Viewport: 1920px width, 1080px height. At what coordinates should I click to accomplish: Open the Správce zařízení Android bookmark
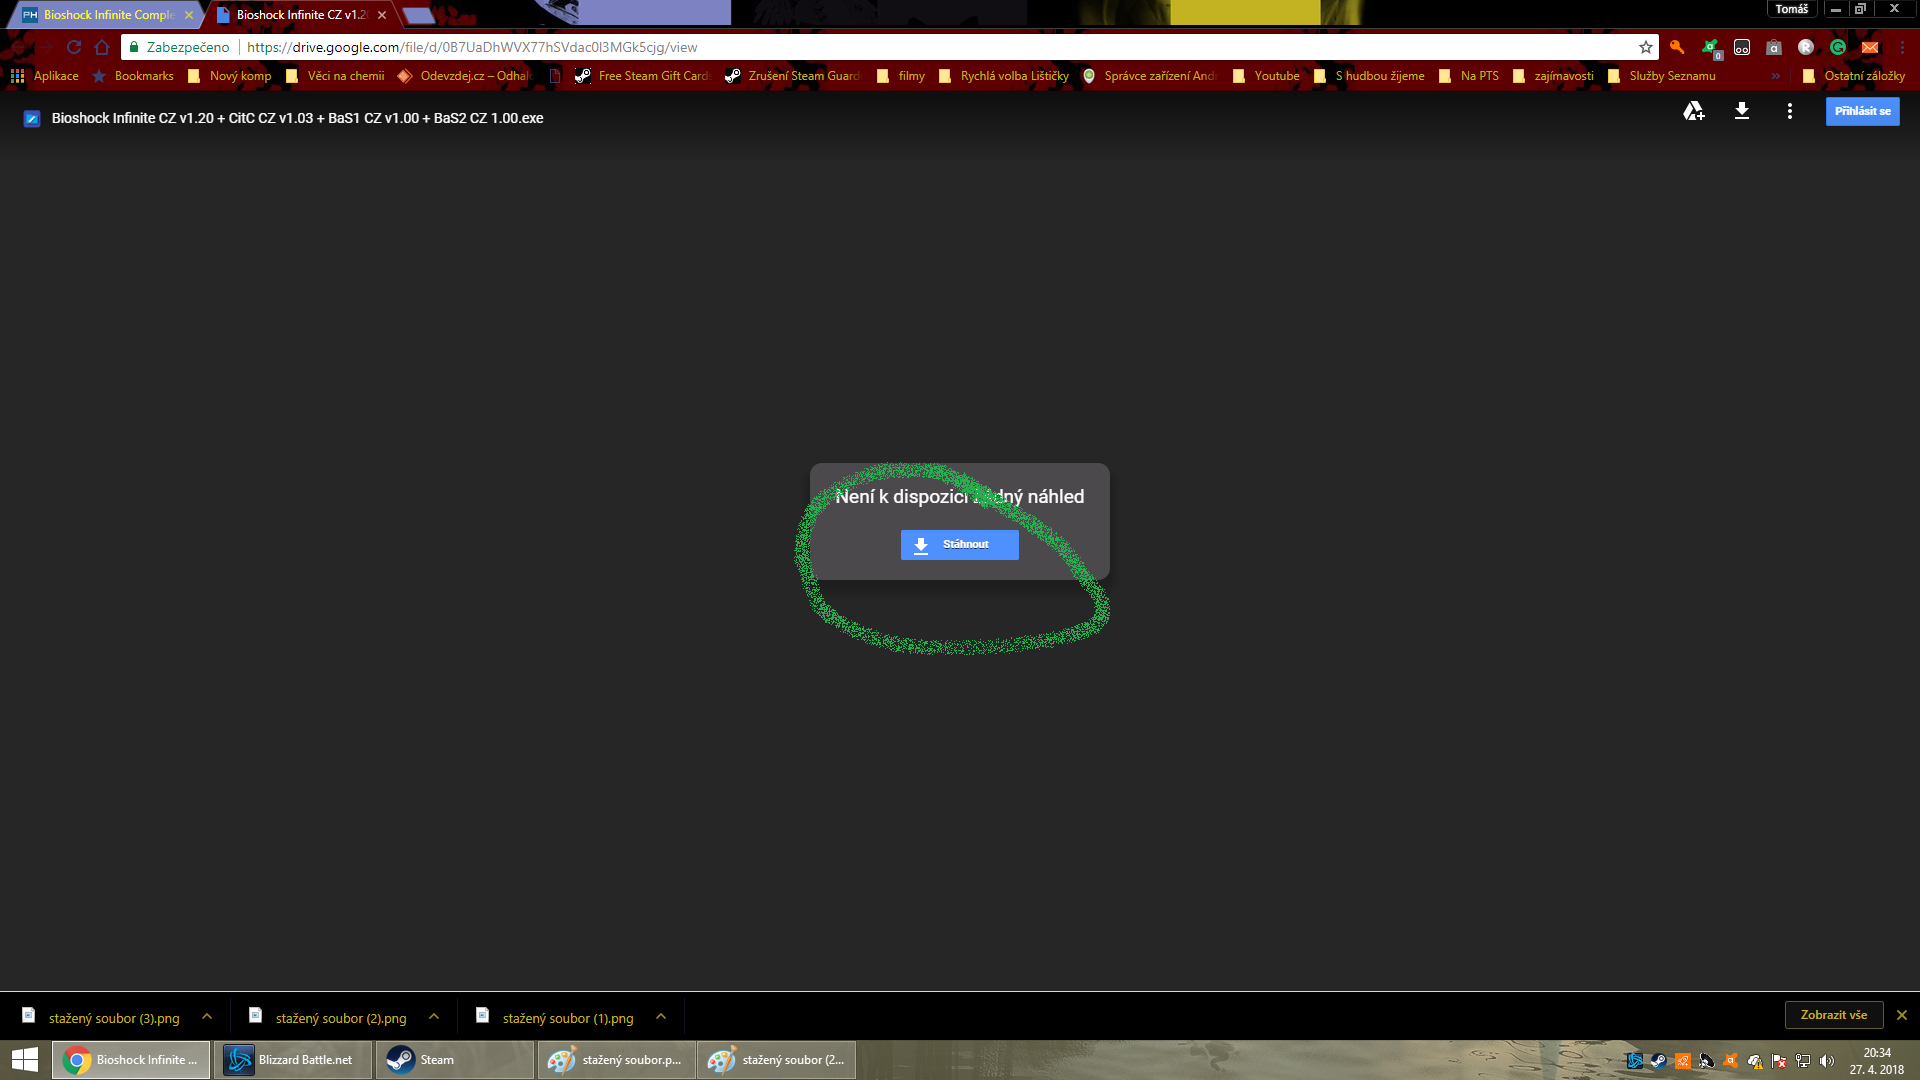1150,76
